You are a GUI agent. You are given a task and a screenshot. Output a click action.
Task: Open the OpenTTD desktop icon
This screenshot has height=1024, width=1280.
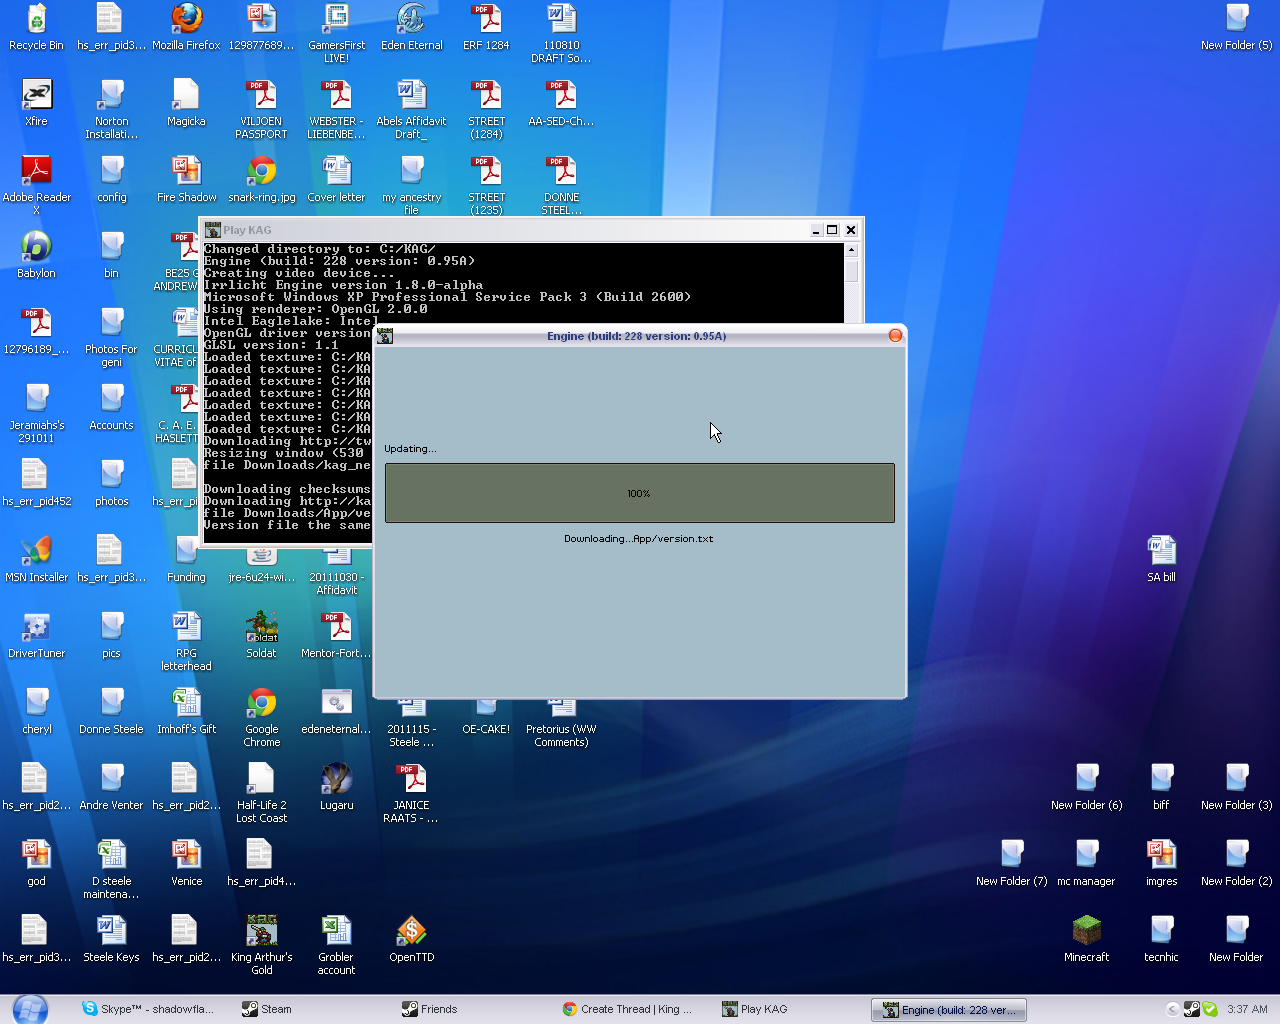(x=411, y=940)
